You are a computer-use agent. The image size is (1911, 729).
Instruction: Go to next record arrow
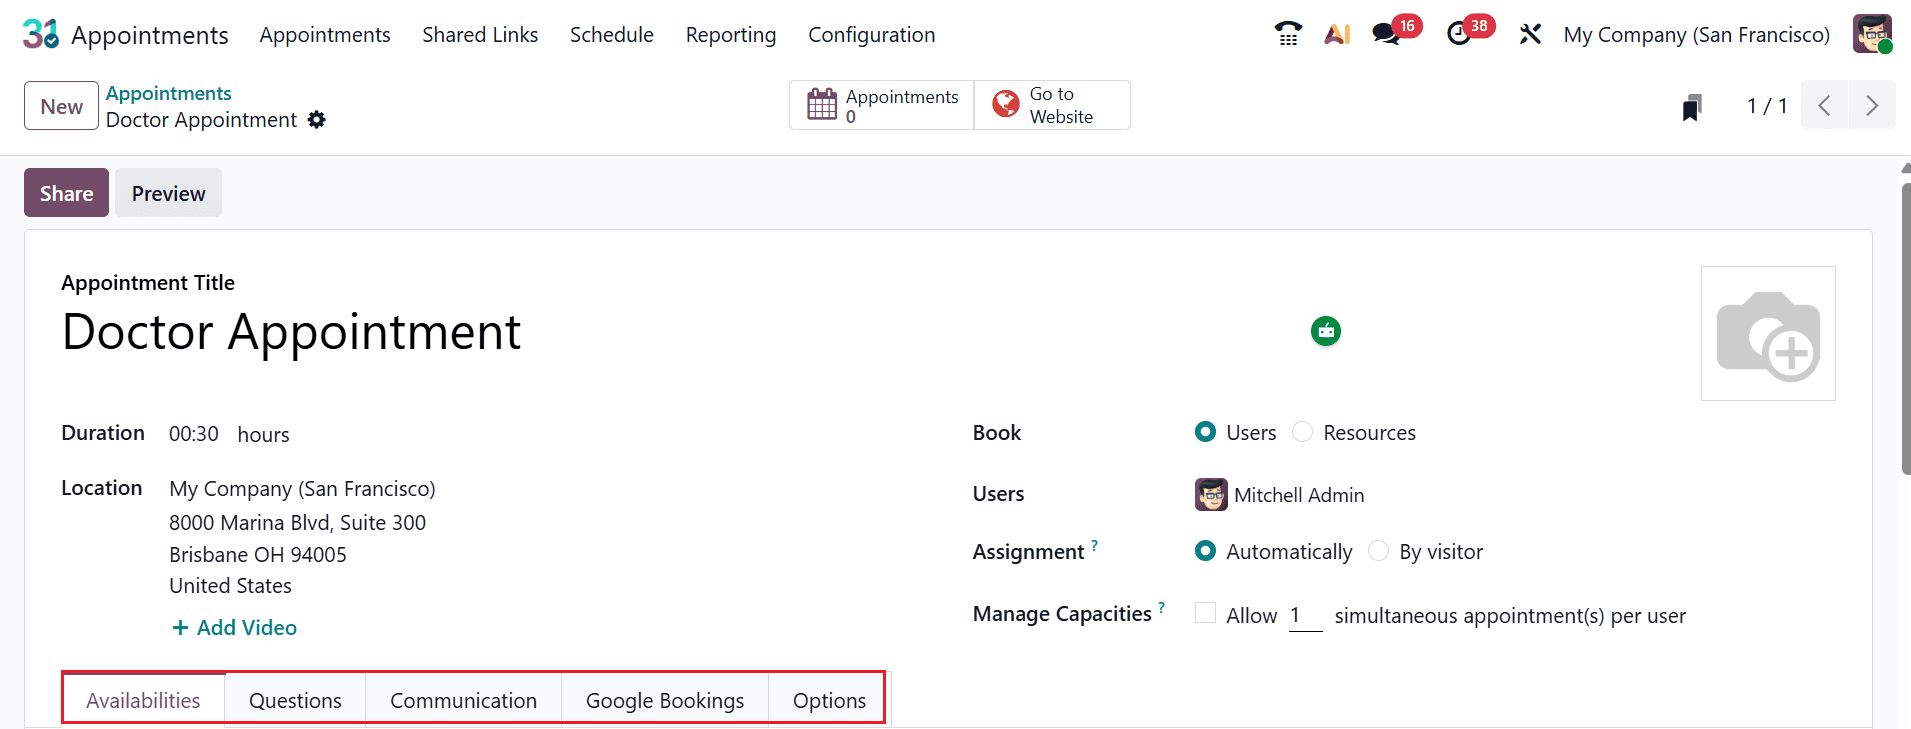pyautogui.click(x=1872, y=106)
